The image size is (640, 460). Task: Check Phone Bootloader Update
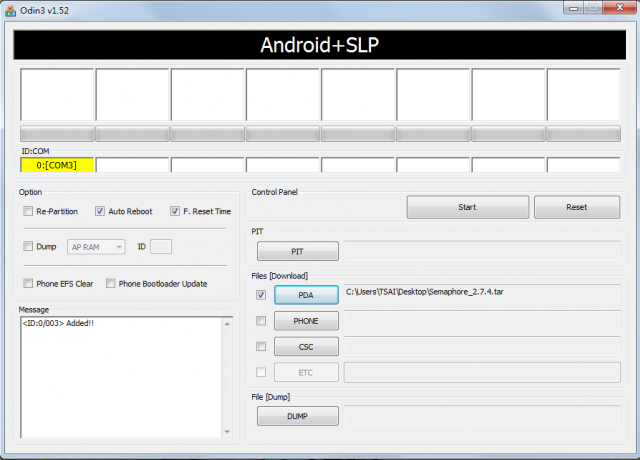coord(111,283)
